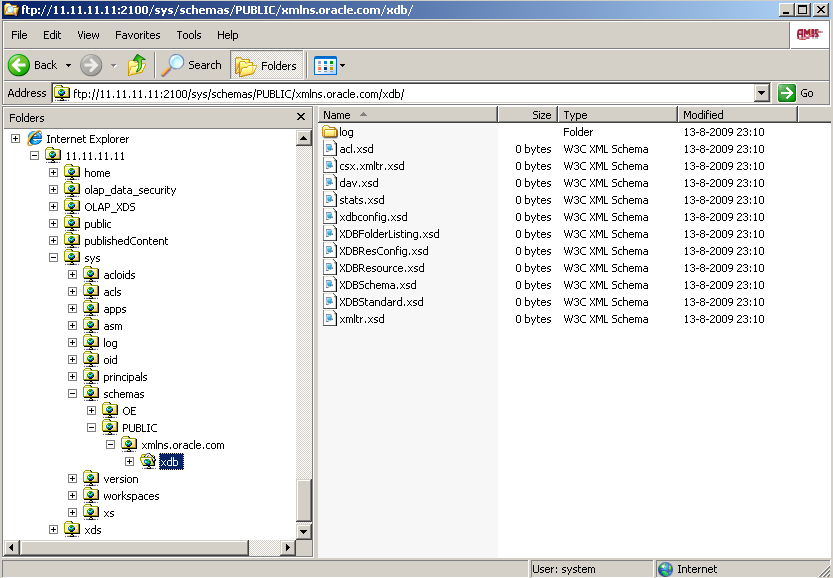
Task: Open the Views dropdown in toolbar
Action: 329,66
